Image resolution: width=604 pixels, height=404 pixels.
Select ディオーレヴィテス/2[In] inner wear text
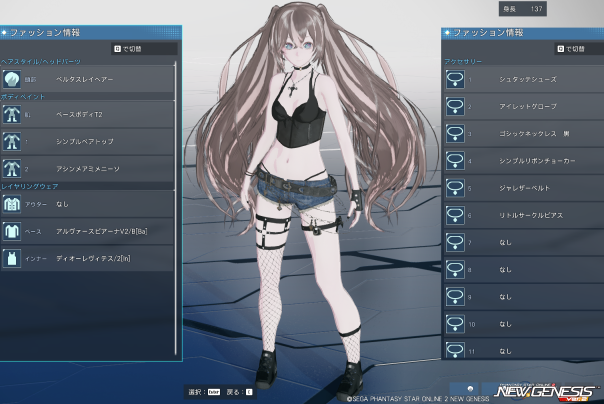click(x=93, y=258)
